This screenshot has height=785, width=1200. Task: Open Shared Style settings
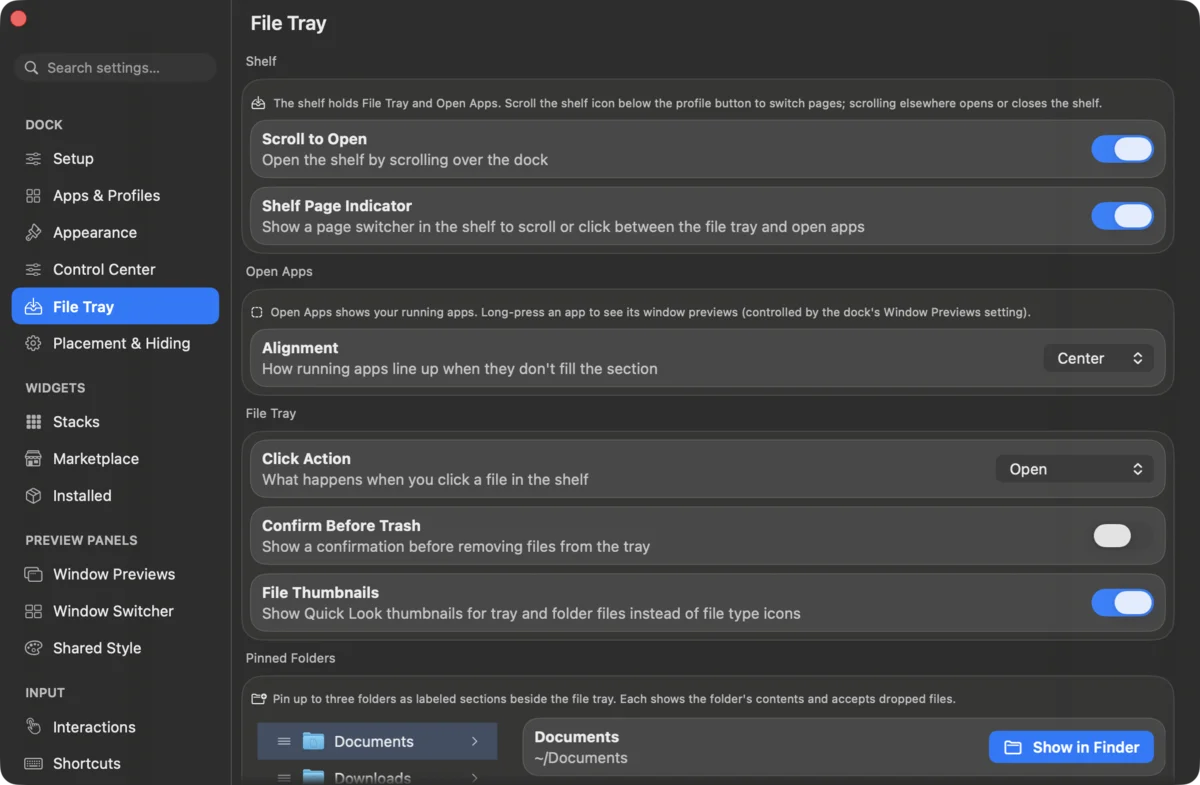tap(115, 648)
